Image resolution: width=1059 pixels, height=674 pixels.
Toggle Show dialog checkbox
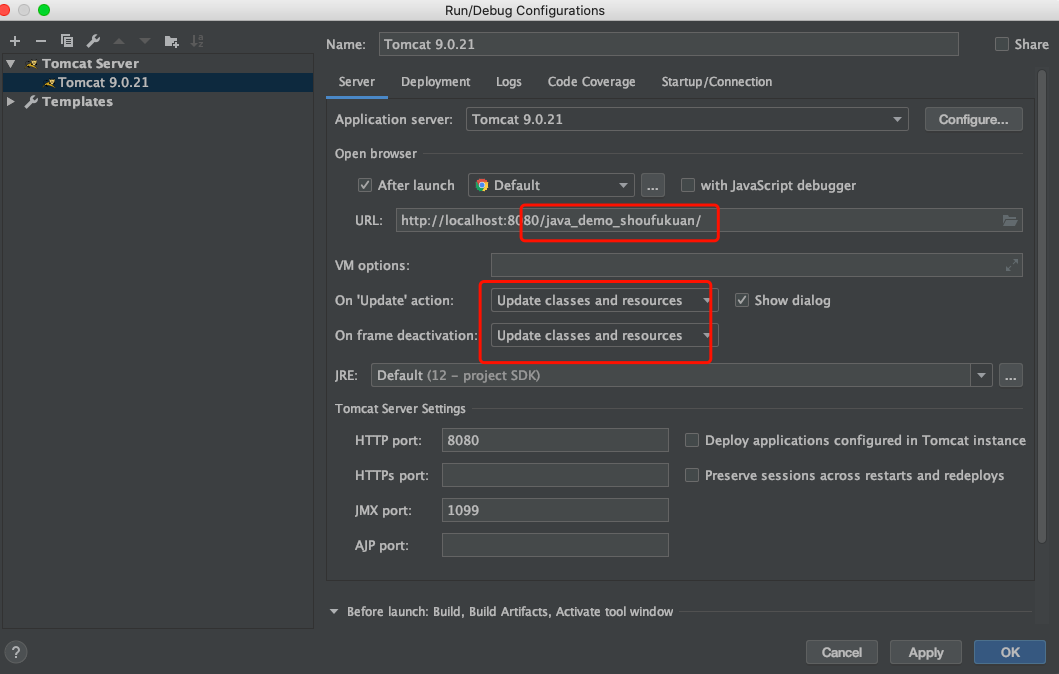pos(742,301)
